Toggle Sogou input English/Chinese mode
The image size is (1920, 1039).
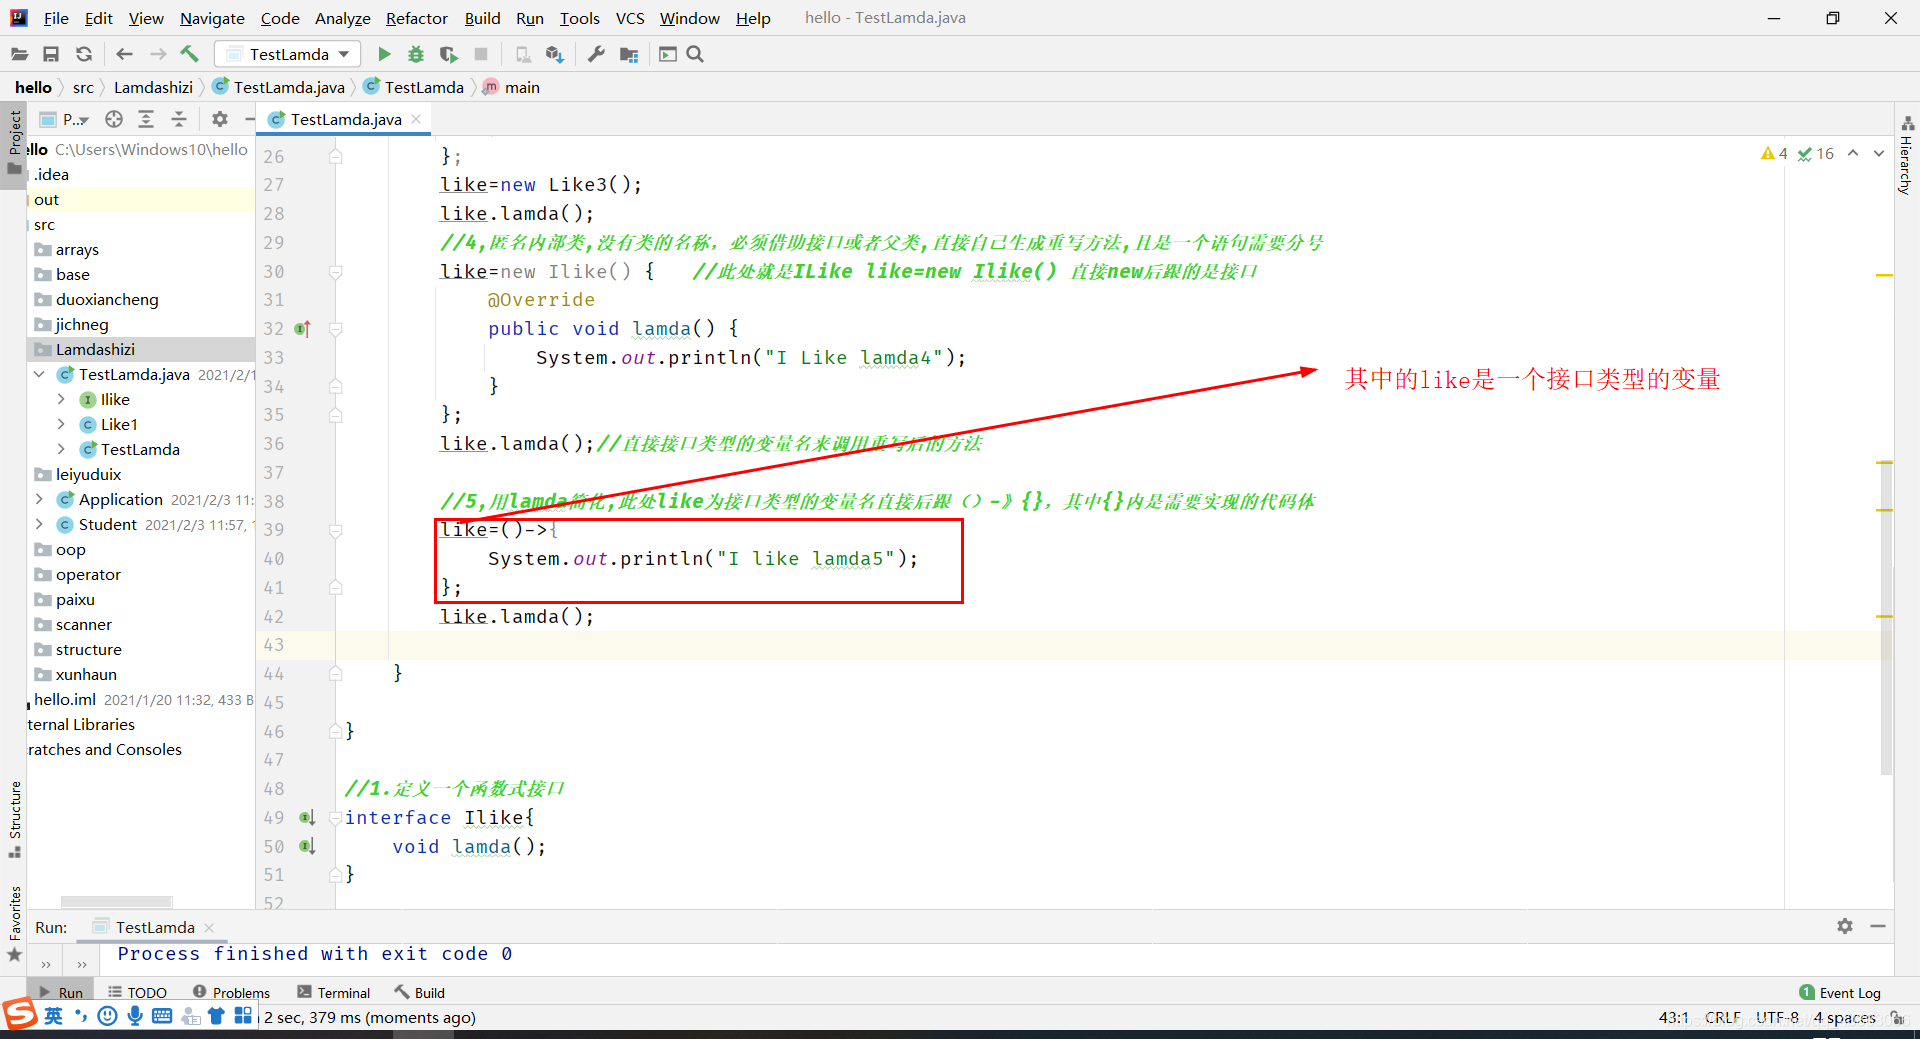click(x=54, y=1016)
